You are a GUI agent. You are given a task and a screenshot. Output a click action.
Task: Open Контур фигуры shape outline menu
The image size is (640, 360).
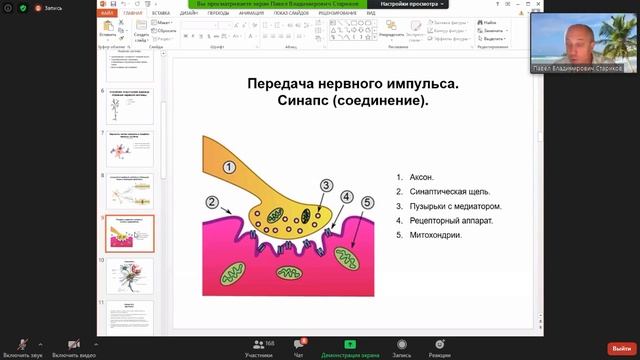coord(447,31)
